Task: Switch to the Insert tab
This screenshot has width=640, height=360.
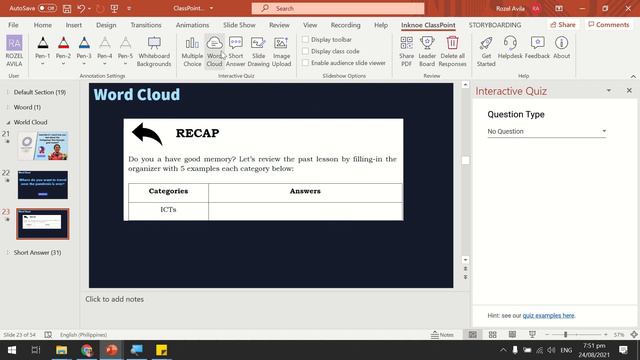Action: point(74,25)
